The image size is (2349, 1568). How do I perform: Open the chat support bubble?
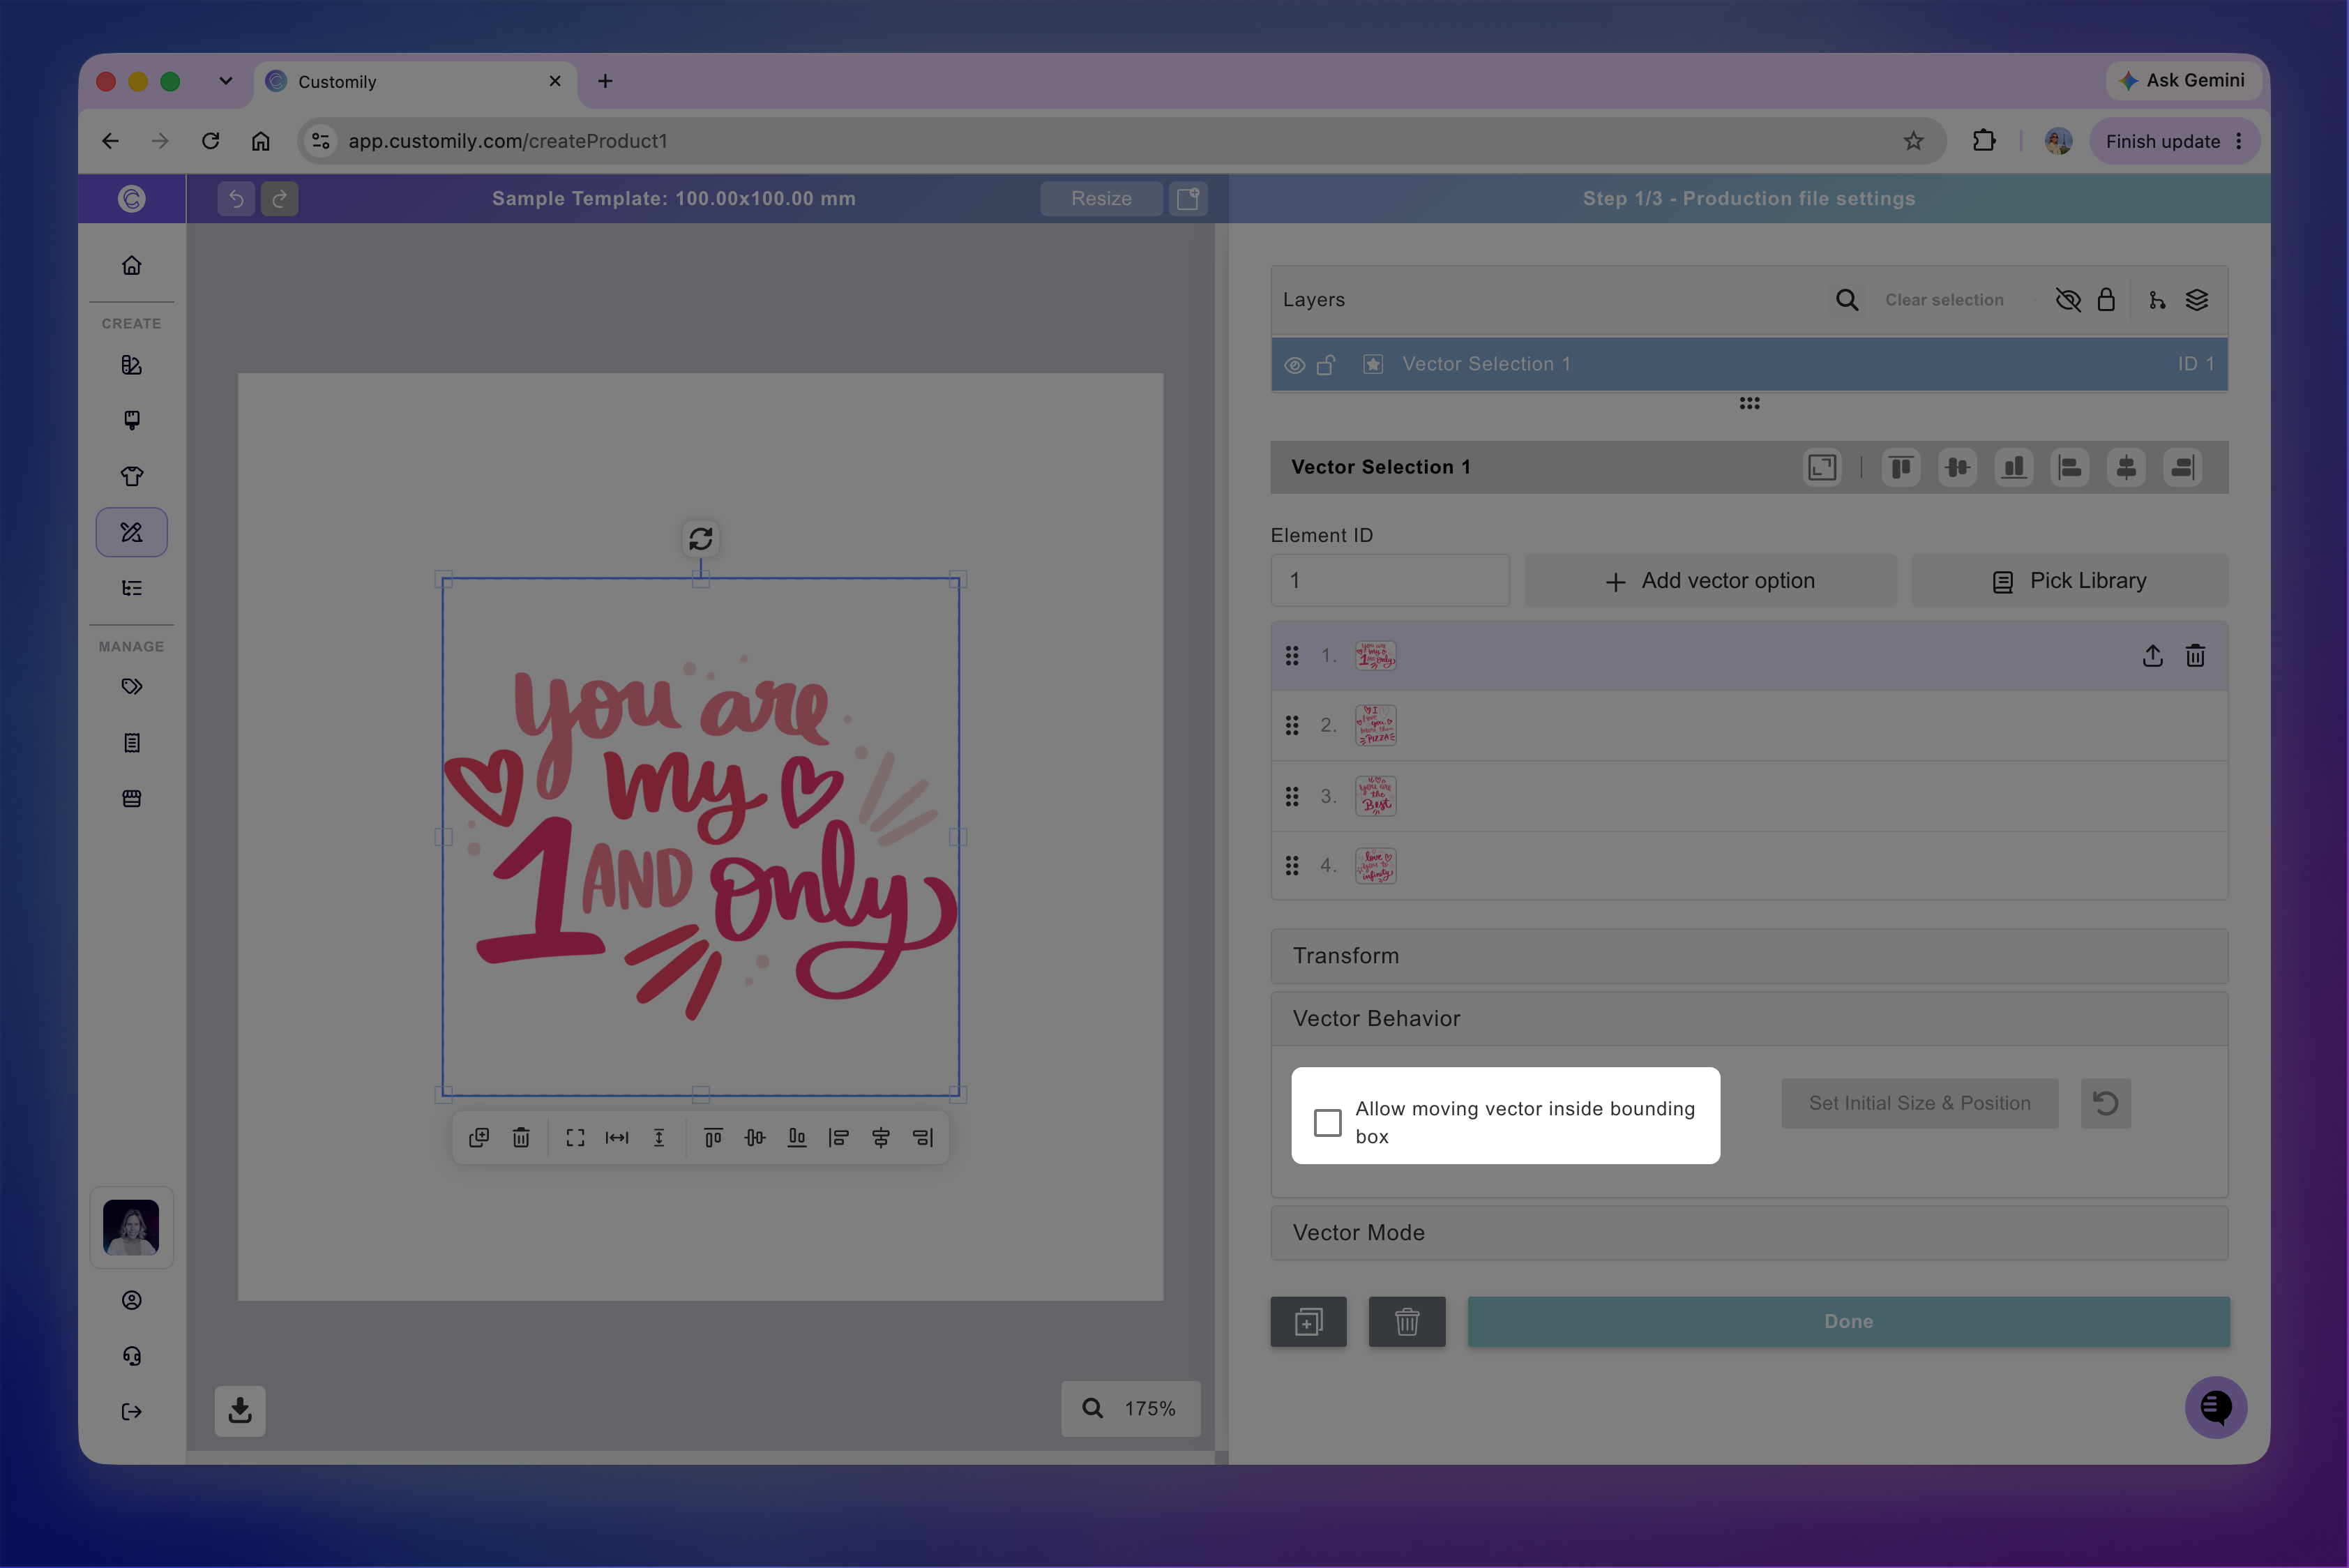point(2216,1408)
